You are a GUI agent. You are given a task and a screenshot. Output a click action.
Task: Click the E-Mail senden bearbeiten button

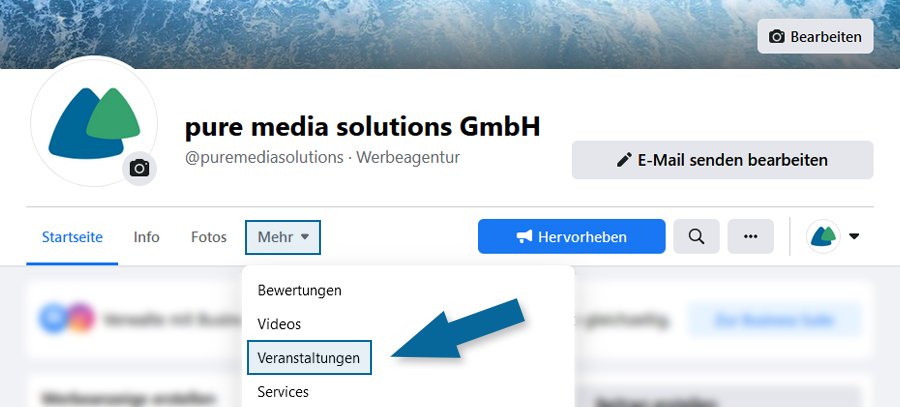(x=723, y=160)
